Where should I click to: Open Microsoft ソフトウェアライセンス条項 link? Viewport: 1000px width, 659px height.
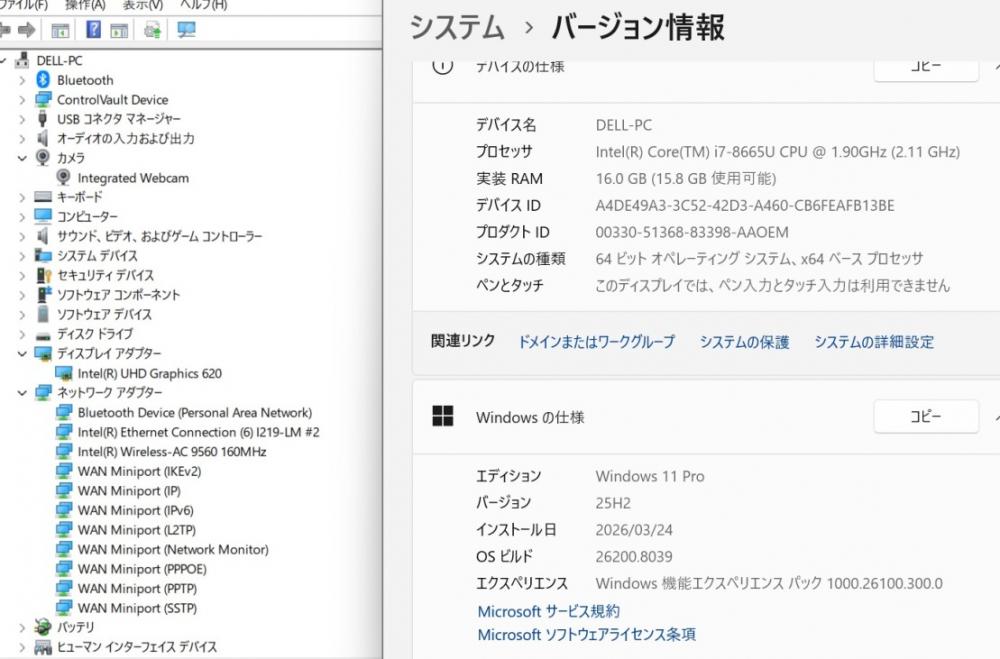click(587, 635)
